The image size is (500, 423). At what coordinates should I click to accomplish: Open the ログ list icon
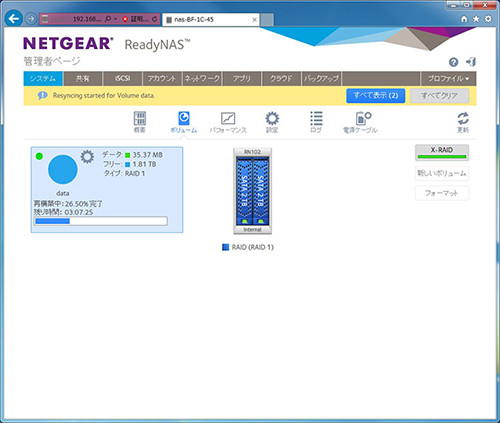(x=316, y=122)
